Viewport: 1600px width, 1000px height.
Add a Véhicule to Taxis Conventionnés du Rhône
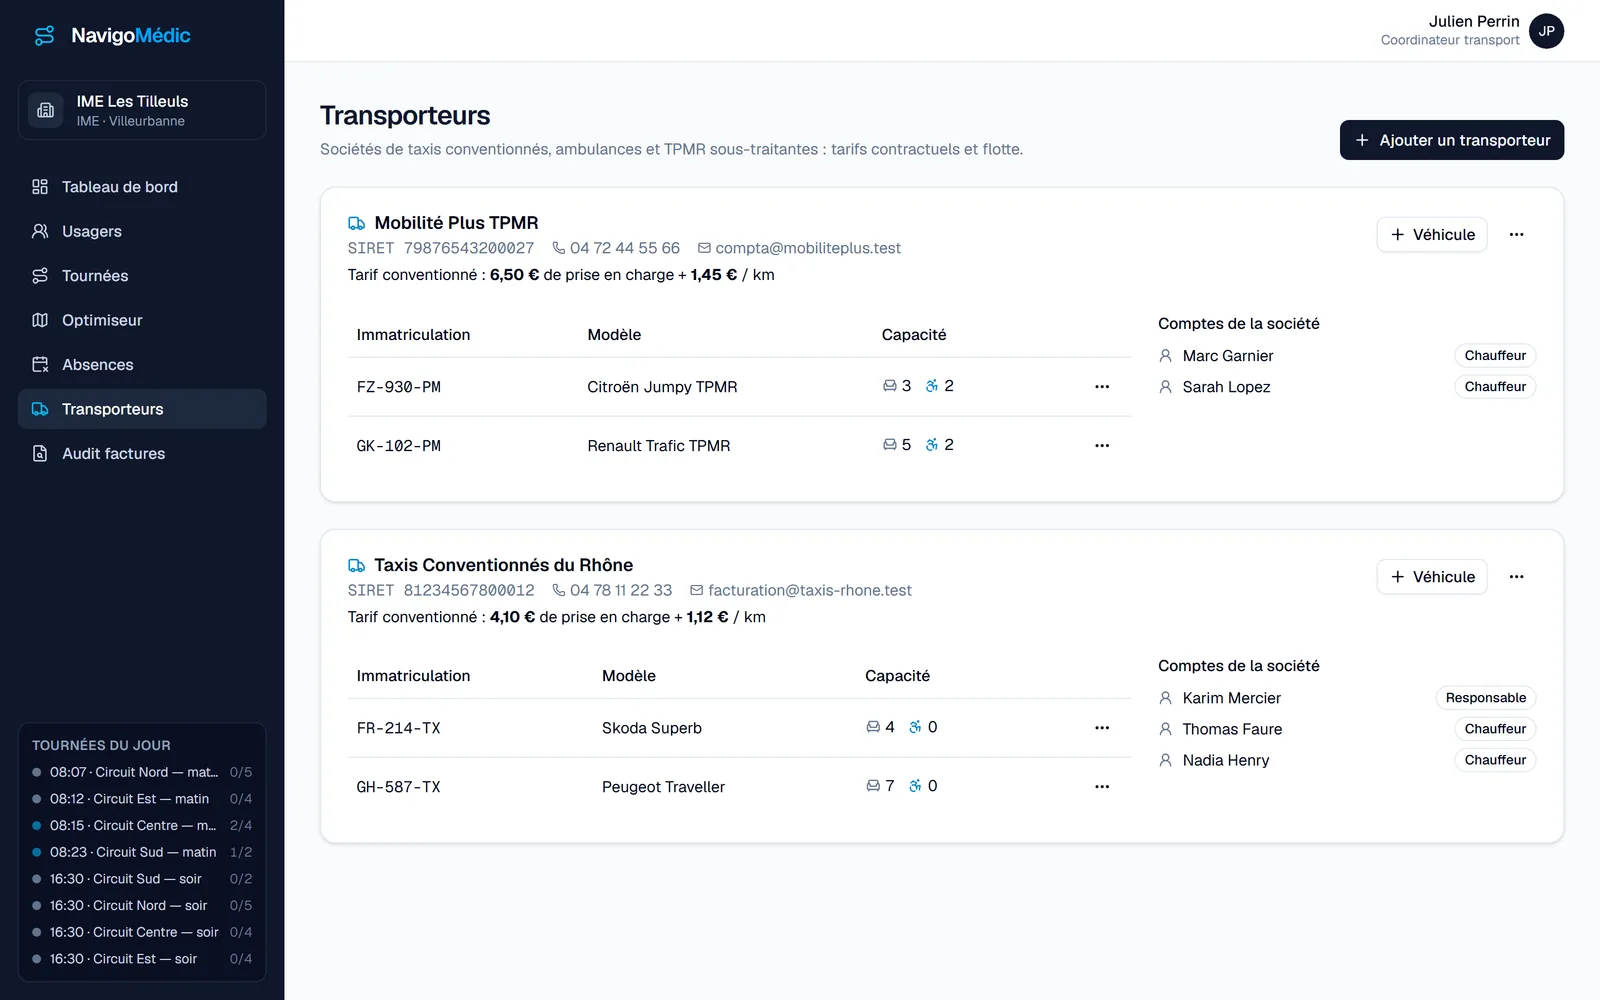[x=1432, y=577]
